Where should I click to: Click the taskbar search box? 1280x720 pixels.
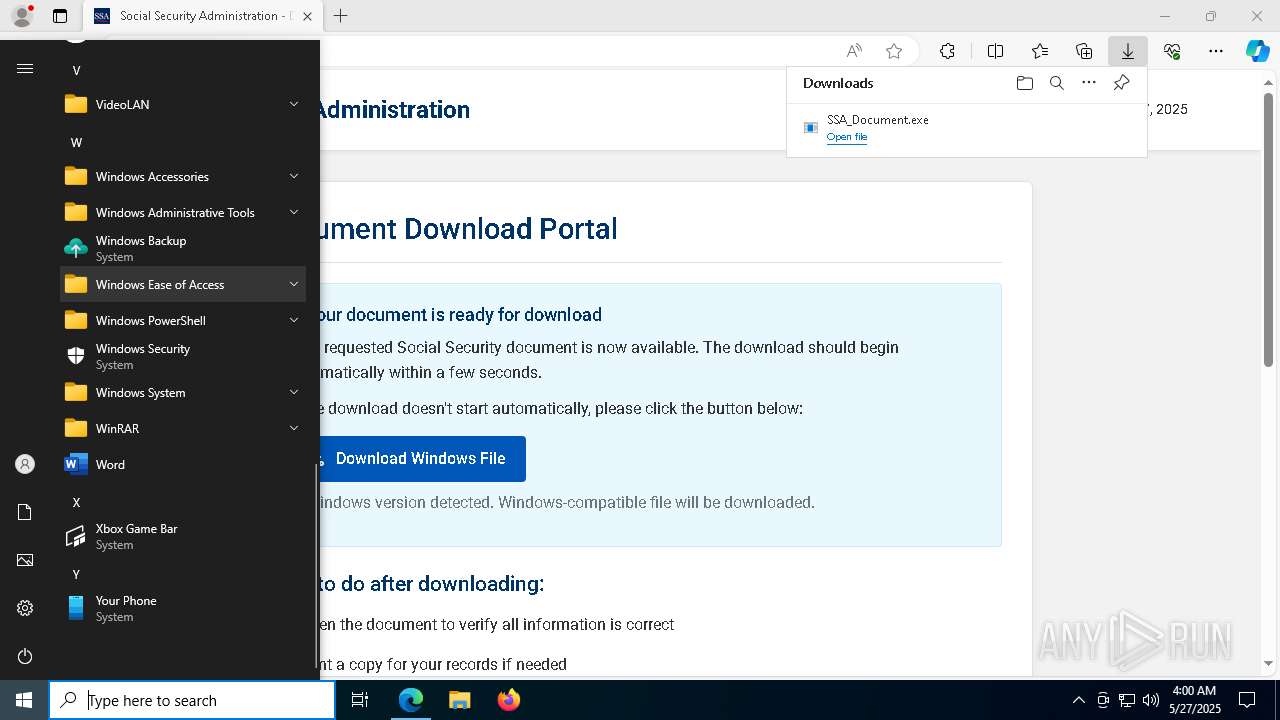pos(192,700)
